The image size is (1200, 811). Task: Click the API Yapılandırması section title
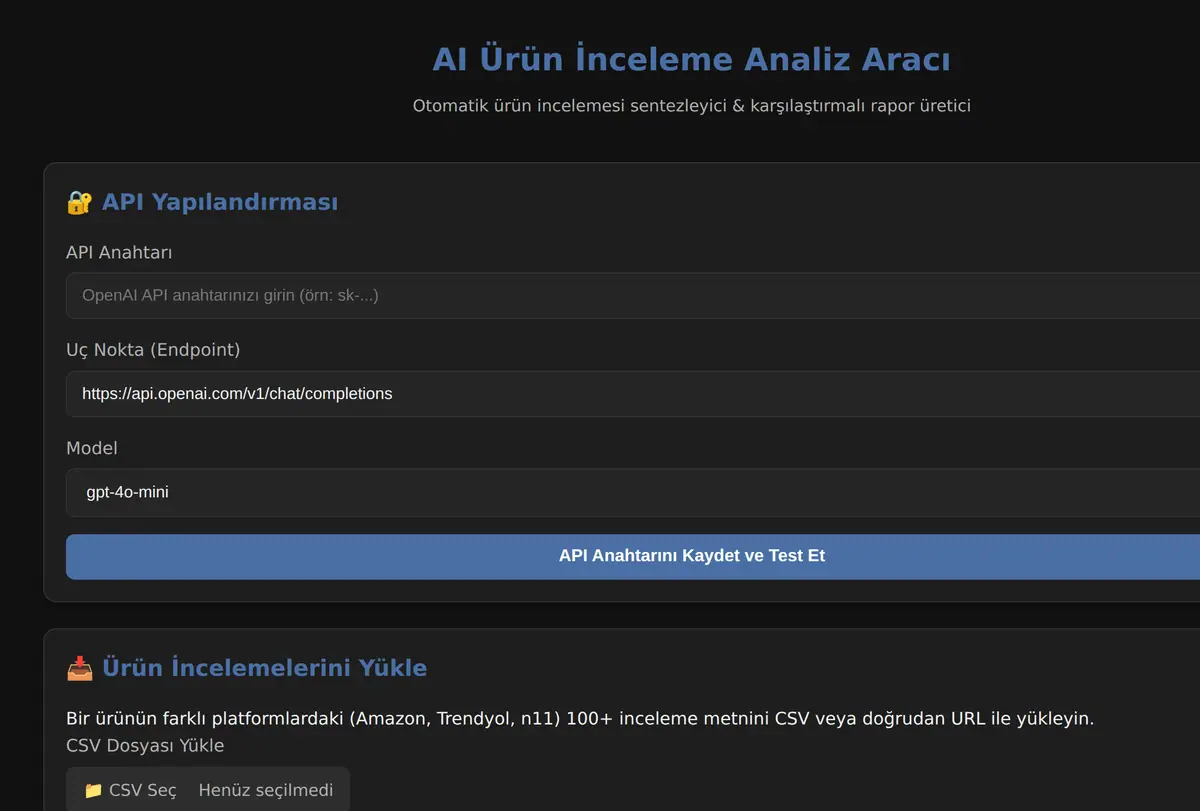point(220,202)
